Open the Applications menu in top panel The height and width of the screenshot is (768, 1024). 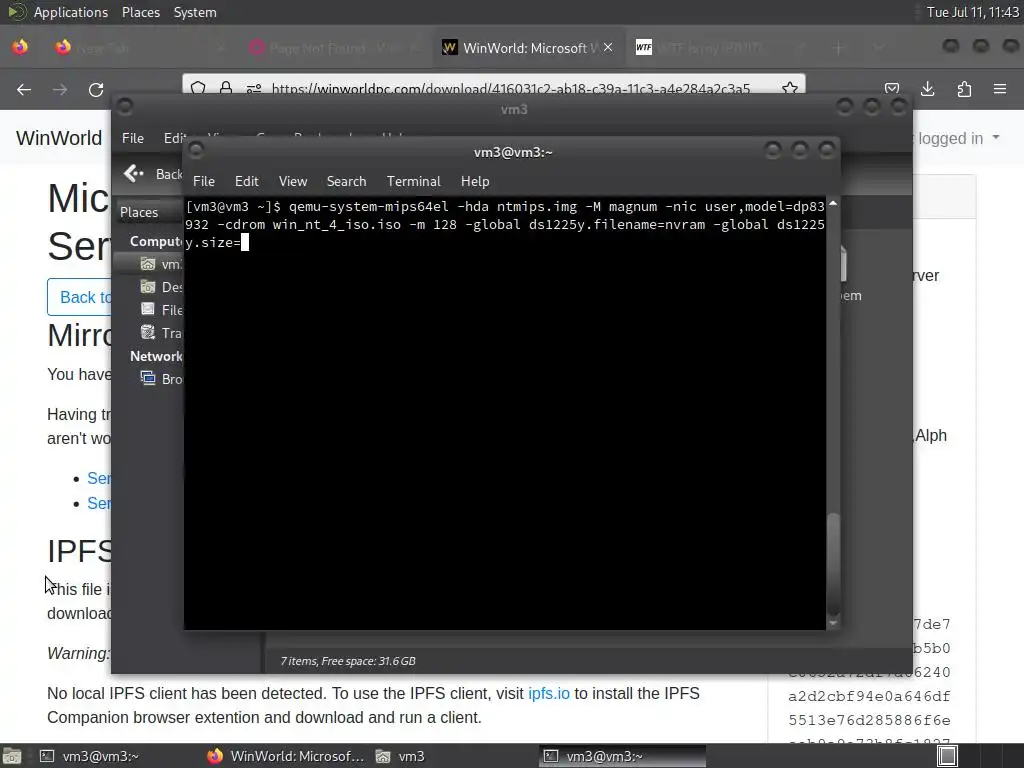pyautogui.click(x=71, y=12)
